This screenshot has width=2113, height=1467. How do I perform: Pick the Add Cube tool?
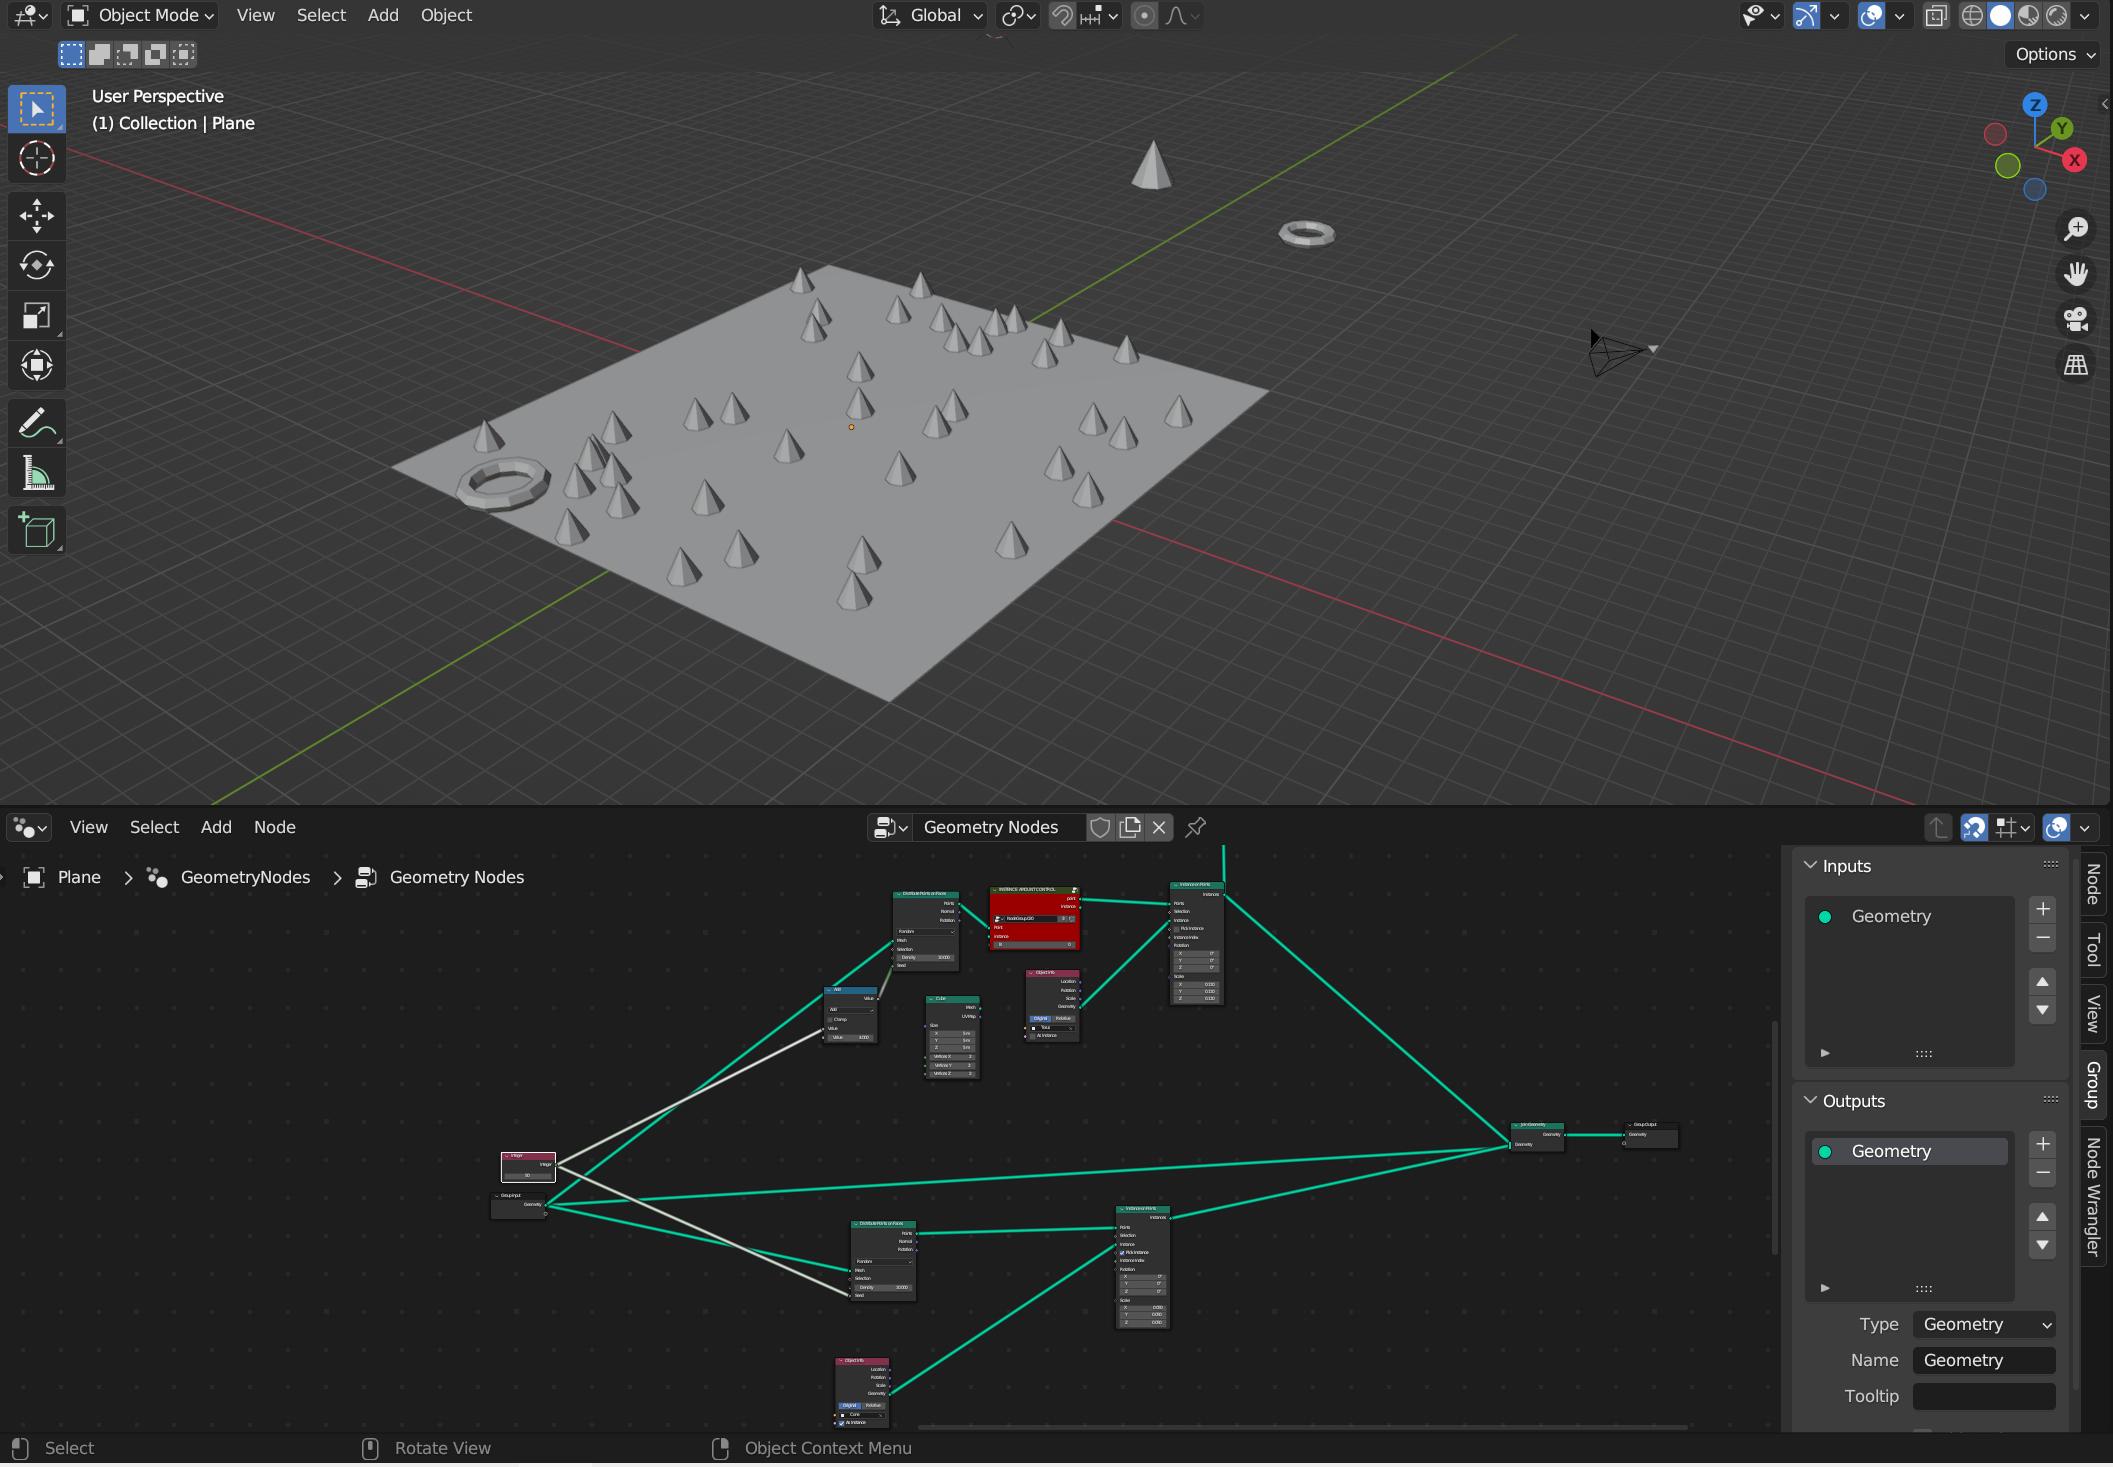point(37,531)
